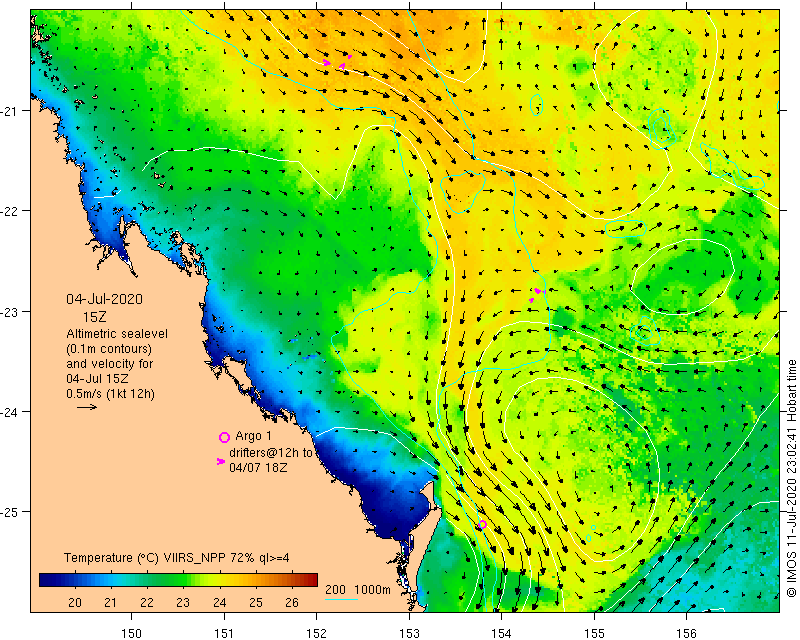Viewport: 800px width, 640px height.
Task: Click the '151' longitude axis label
Action: 224,634
